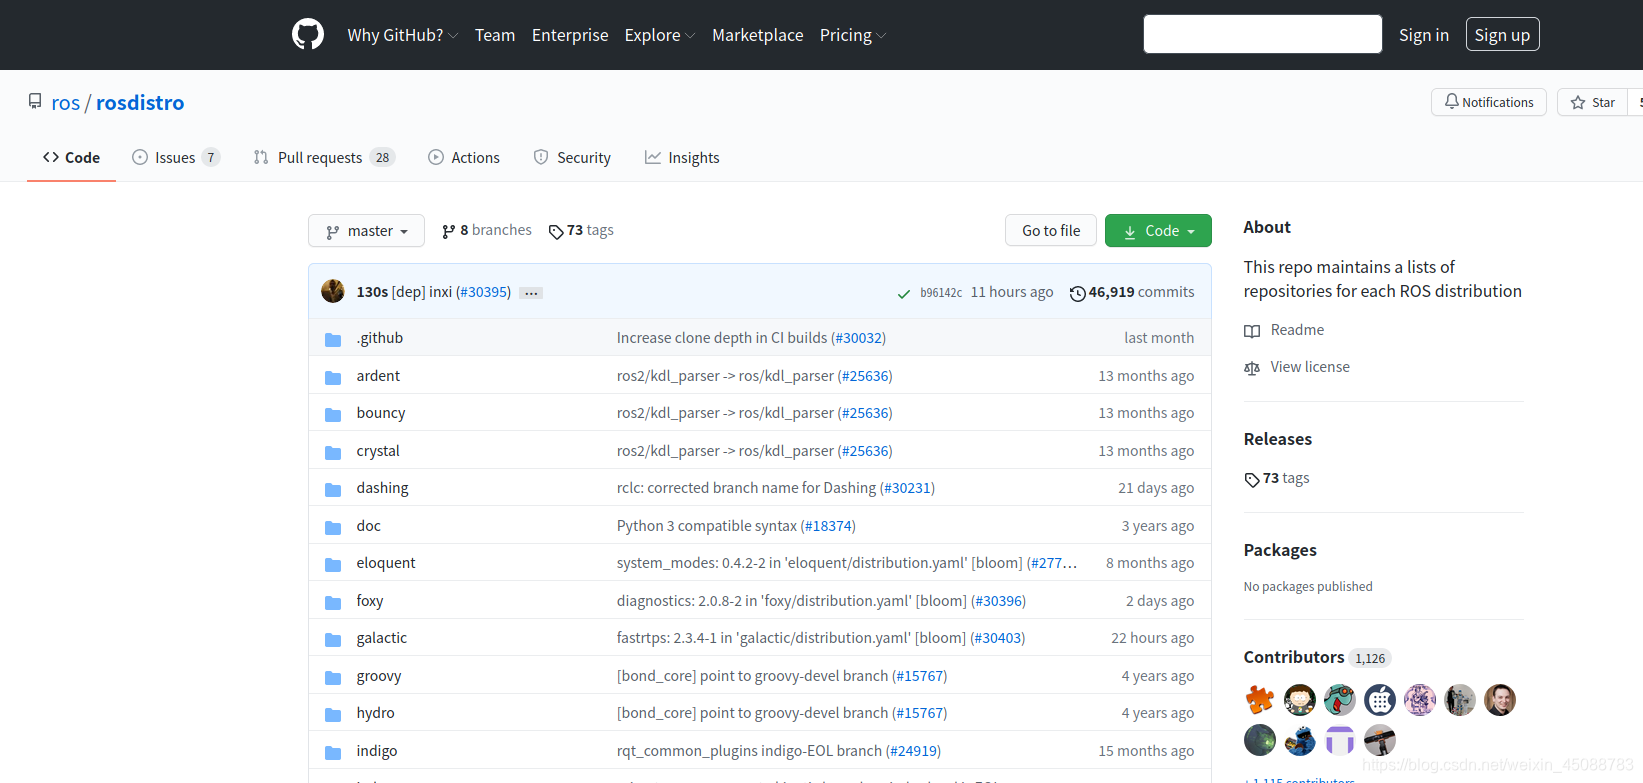Viewport: 1643px width, 783px height.
Task: Open the Packages heading link
Action: tap(1280, 550)
